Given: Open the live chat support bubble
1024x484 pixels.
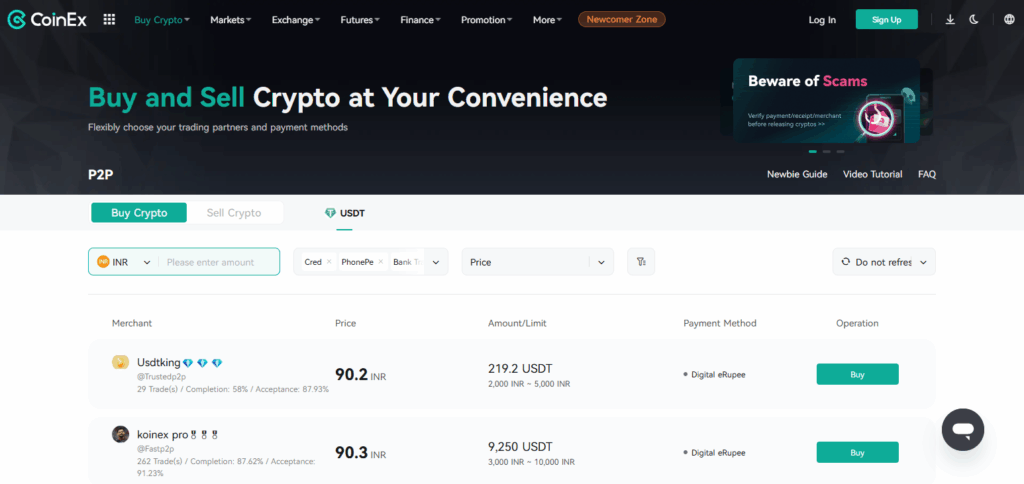Looking at the screenshot, I should pyautogui.click(x=963, y=429).
